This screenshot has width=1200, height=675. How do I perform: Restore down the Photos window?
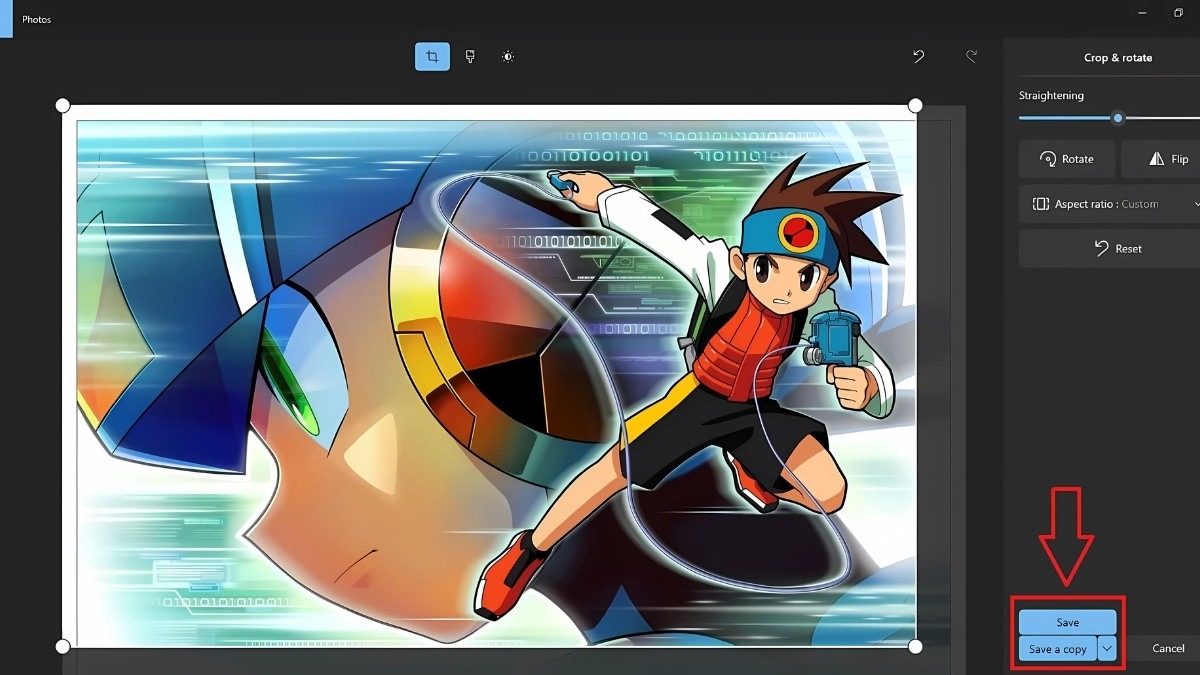1179,13
